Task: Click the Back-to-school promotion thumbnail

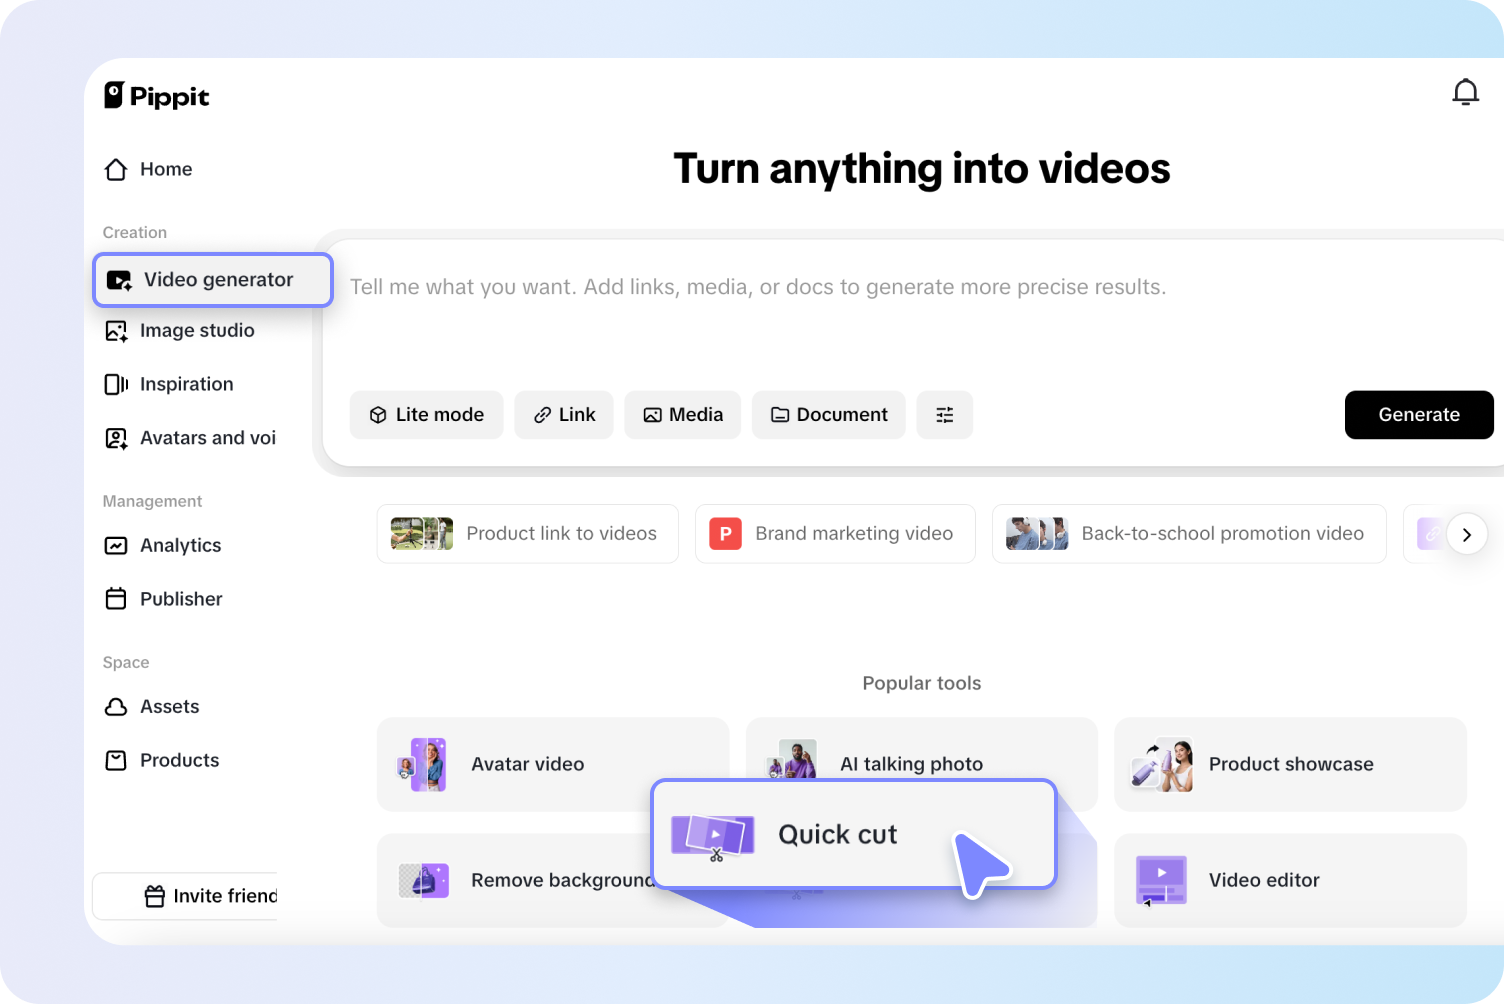Action: [1037, 534]
